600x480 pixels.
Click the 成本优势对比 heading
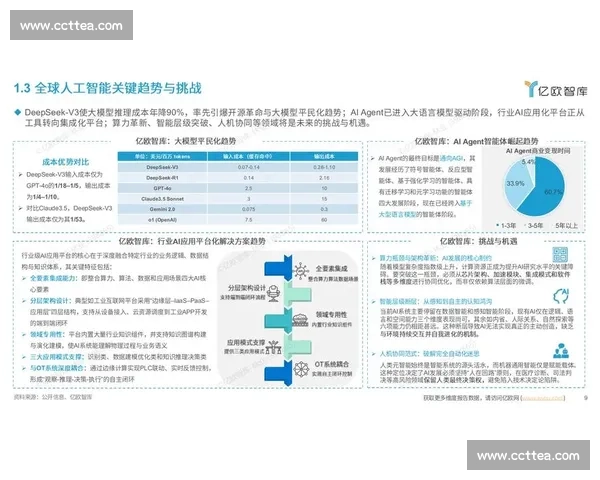click(65, 162)
